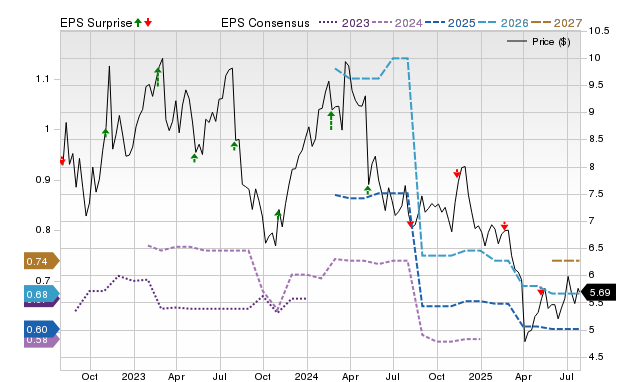The image size is (640, 382).
Task: Toggle the 2025 dark blue legend entry
Action: coord(450,23)
